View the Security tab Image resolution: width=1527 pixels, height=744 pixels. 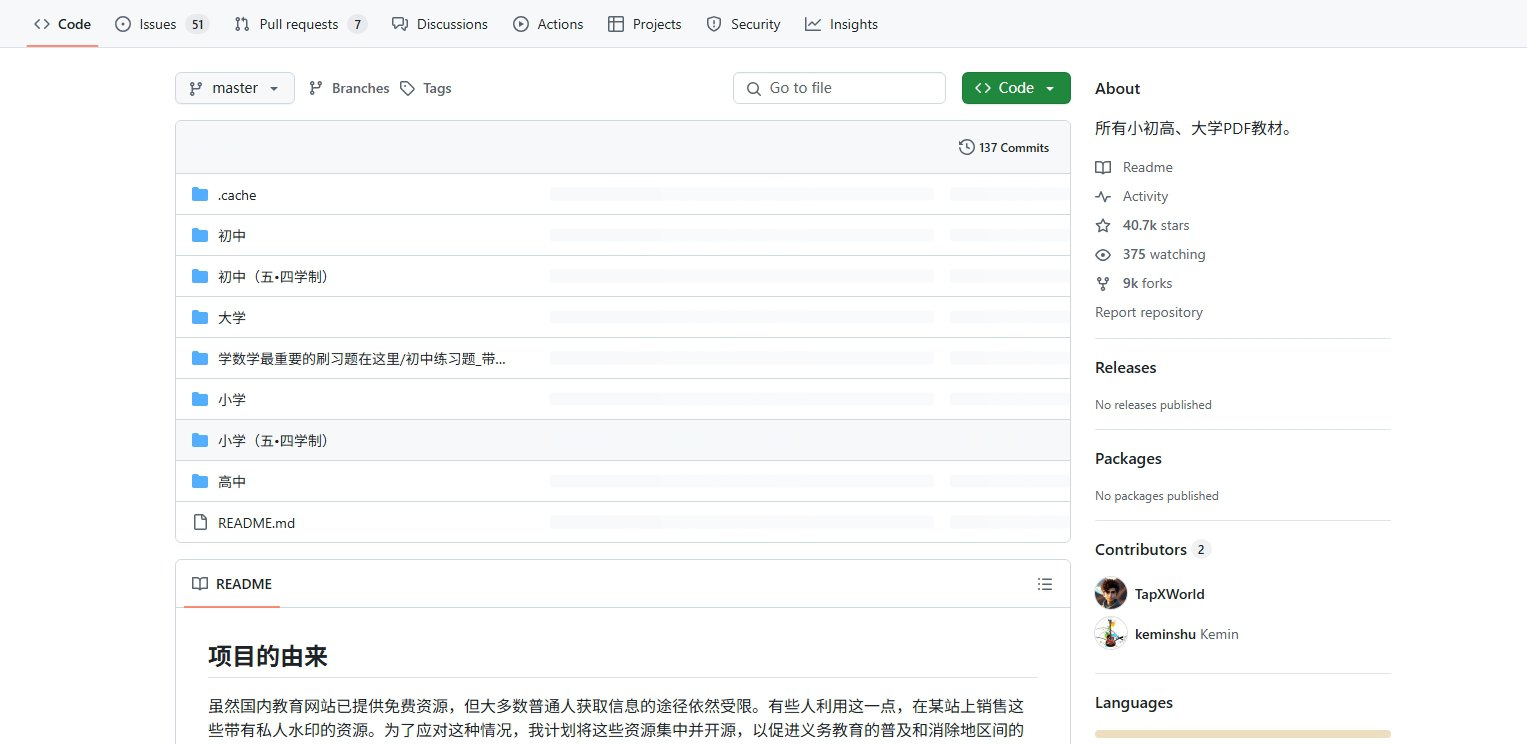pyautogui.click(x=743, y=24)
